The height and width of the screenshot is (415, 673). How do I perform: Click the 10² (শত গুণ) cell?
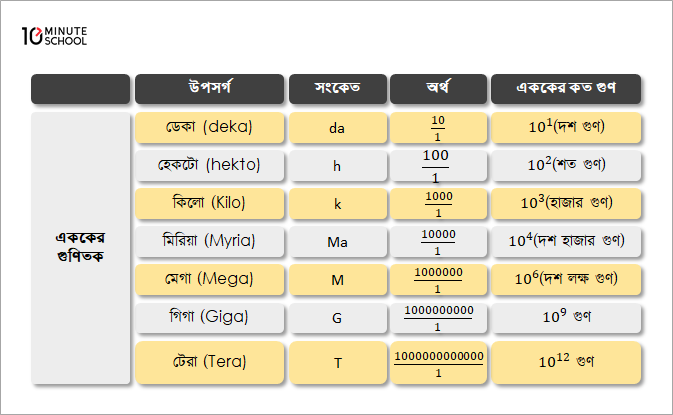coord(565,165)
